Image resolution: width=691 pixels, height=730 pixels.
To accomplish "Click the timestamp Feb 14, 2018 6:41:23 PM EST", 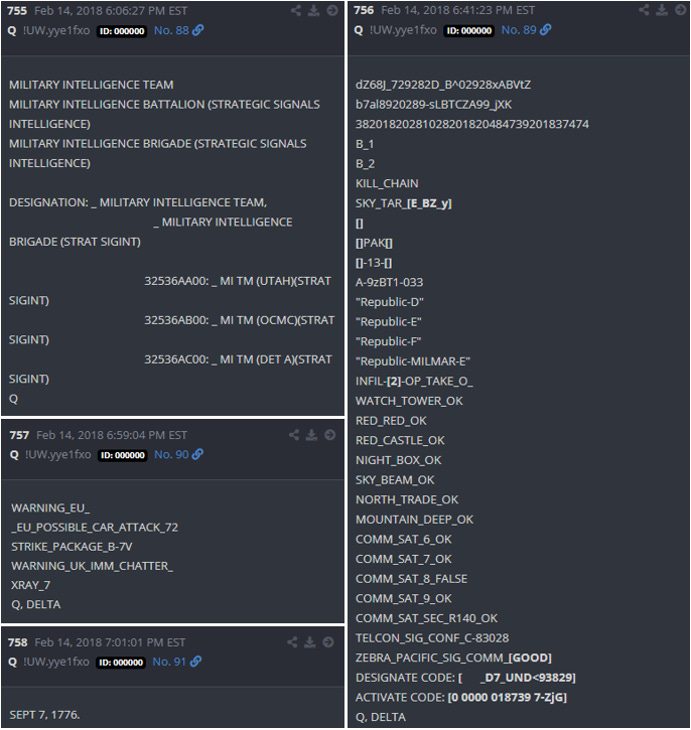I will point(458,10).
